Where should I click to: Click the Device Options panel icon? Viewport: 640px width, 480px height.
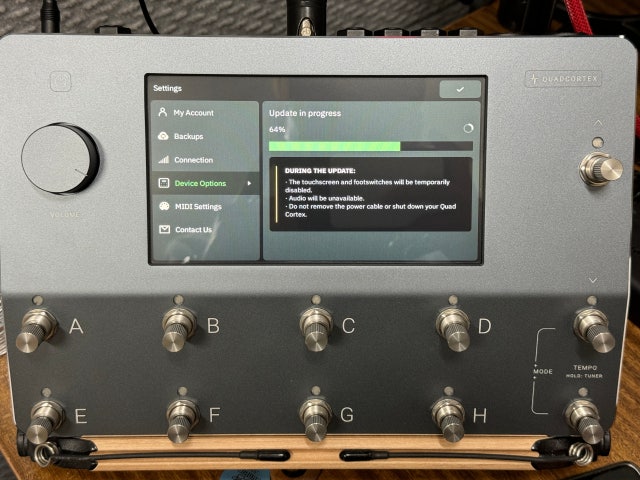click(164, 183)
